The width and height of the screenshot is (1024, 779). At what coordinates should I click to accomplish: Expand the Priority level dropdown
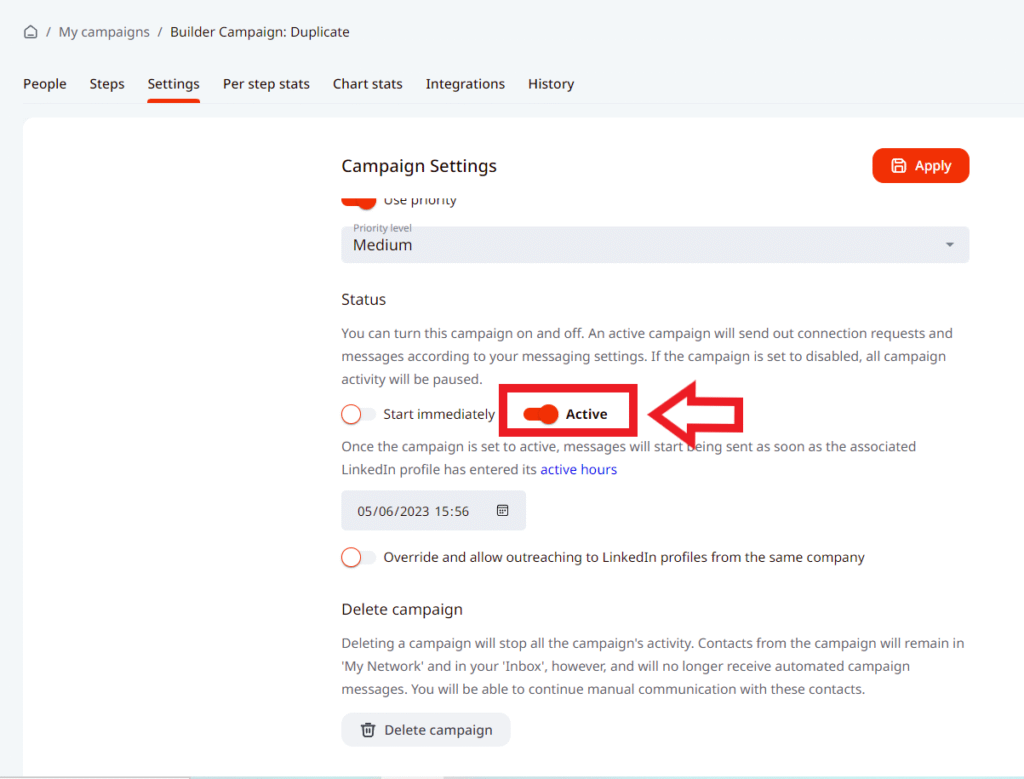[654, 245]
